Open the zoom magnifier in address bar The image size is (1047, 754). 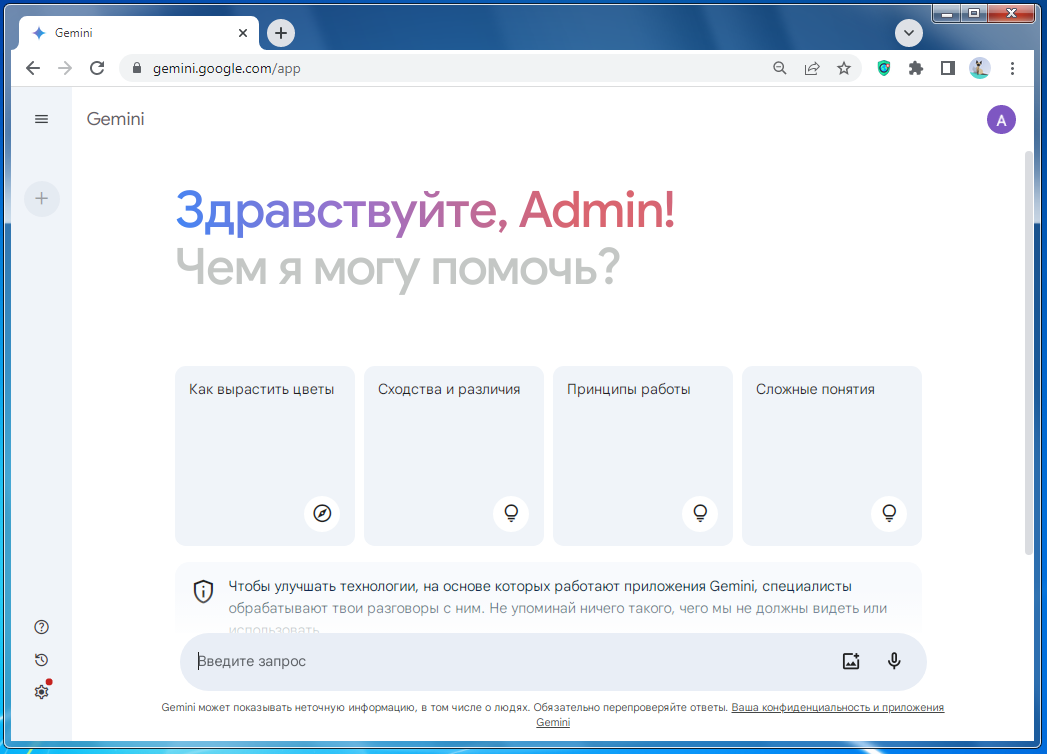pyautogui.click(x=779, y=68)
